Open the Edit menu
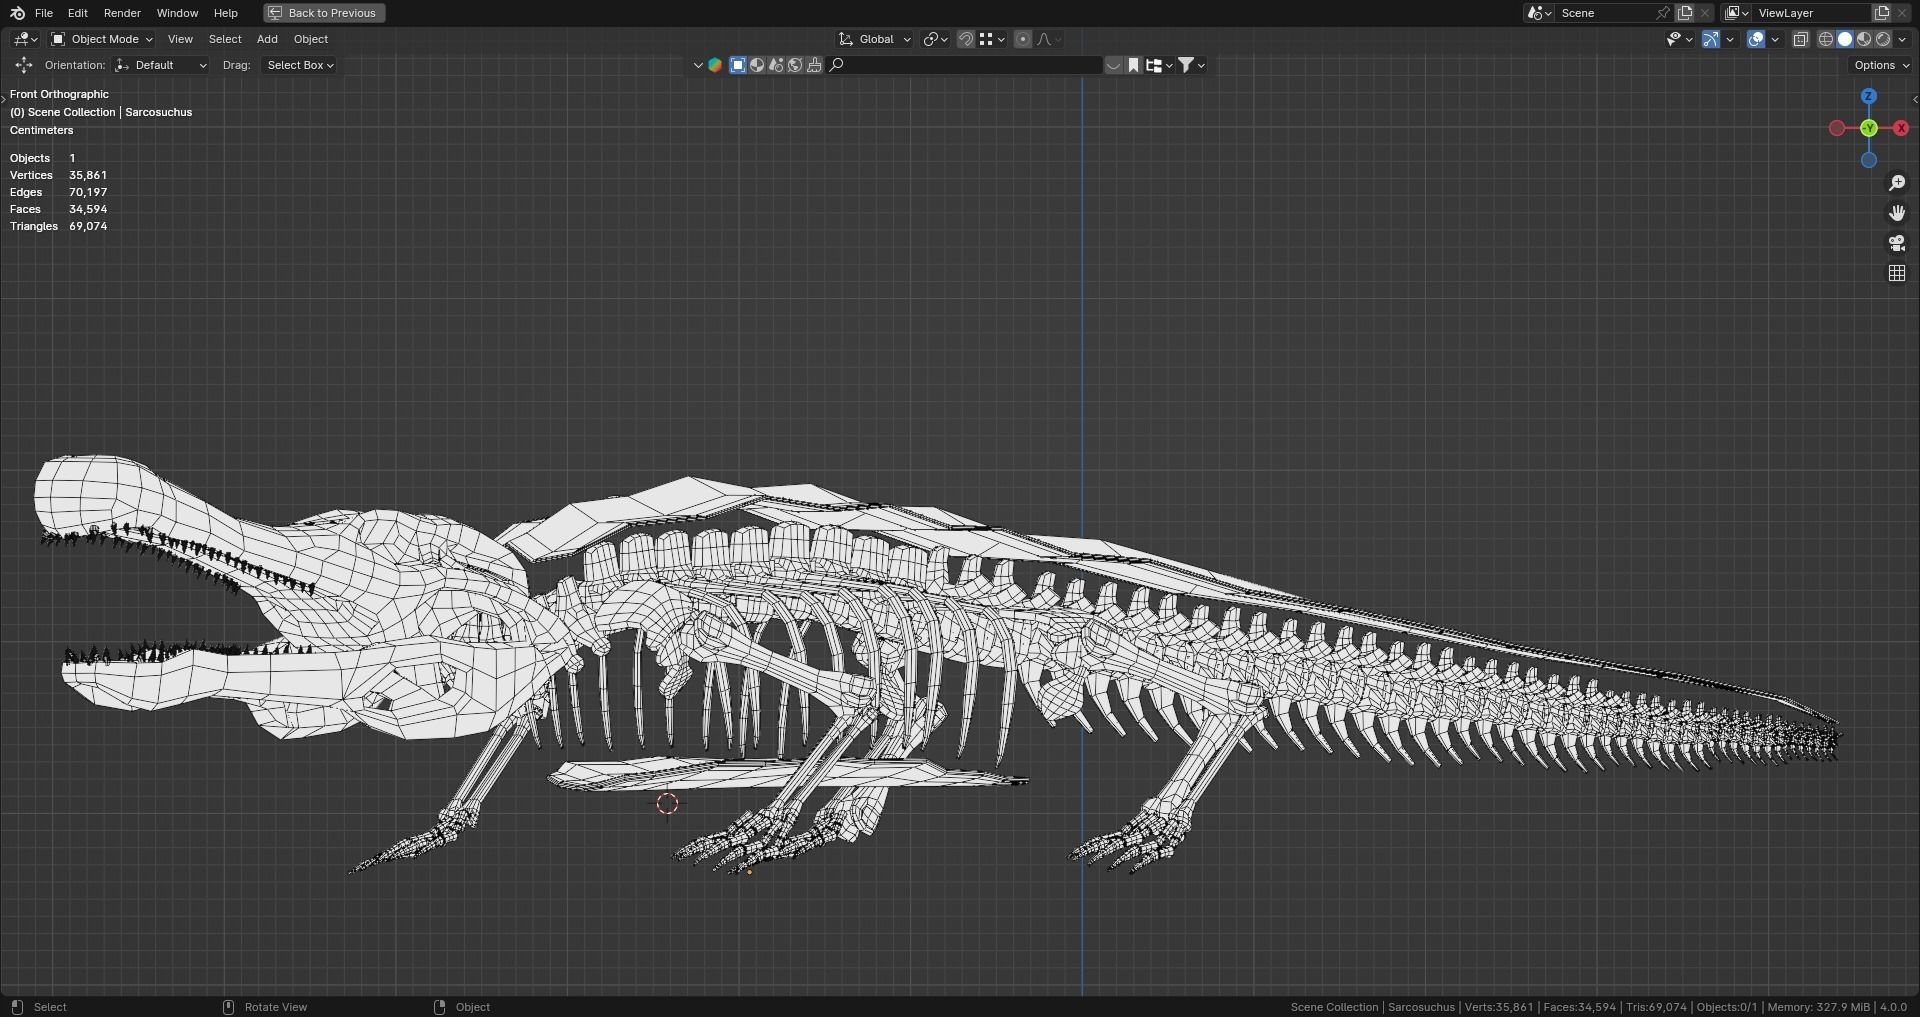Viewport: 1920px width, 1017px height. pos(77,13)
